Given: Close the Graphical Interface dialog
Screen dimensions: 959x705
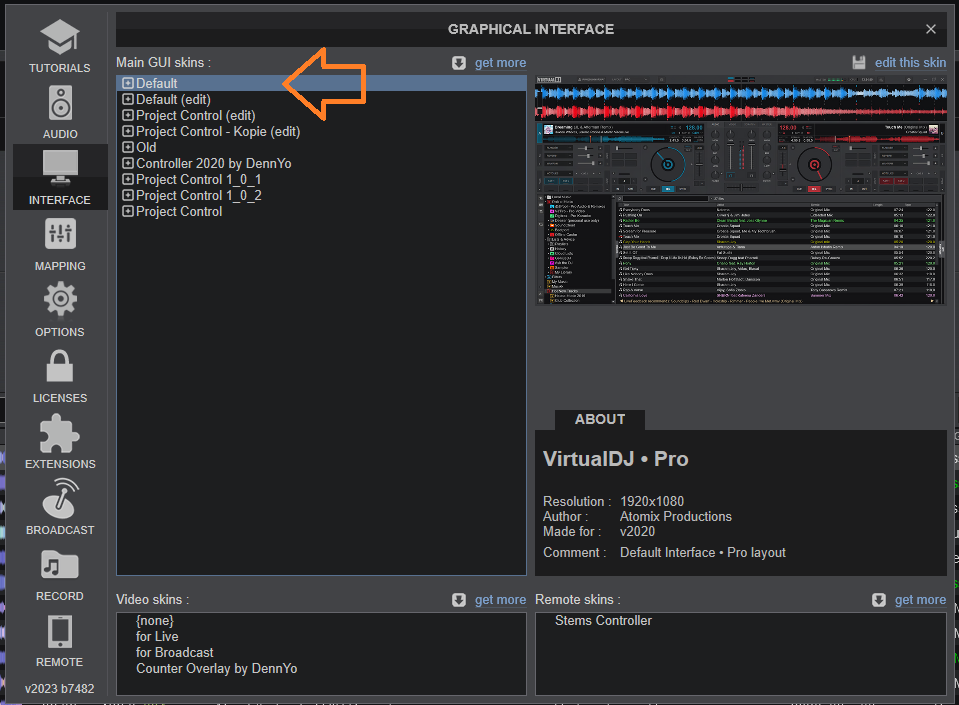Looking at the screenshot, I should [931, 29].
